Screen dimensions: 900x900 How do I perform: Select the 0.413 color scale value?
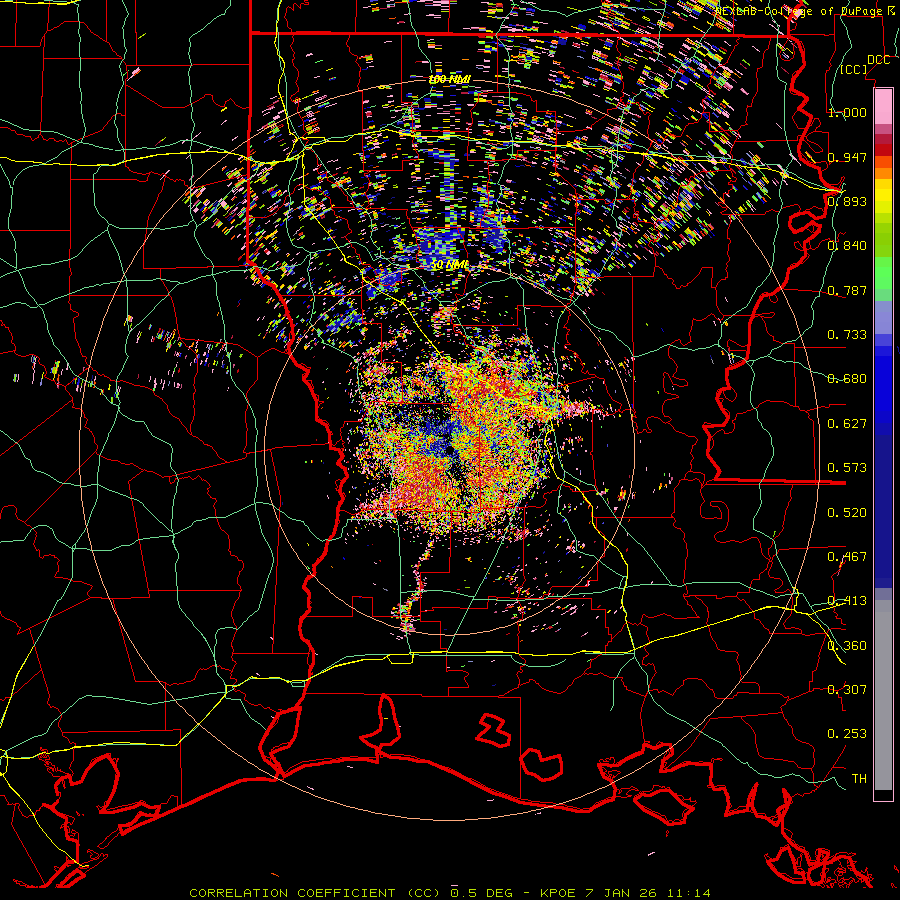click(x=847, y=601)
